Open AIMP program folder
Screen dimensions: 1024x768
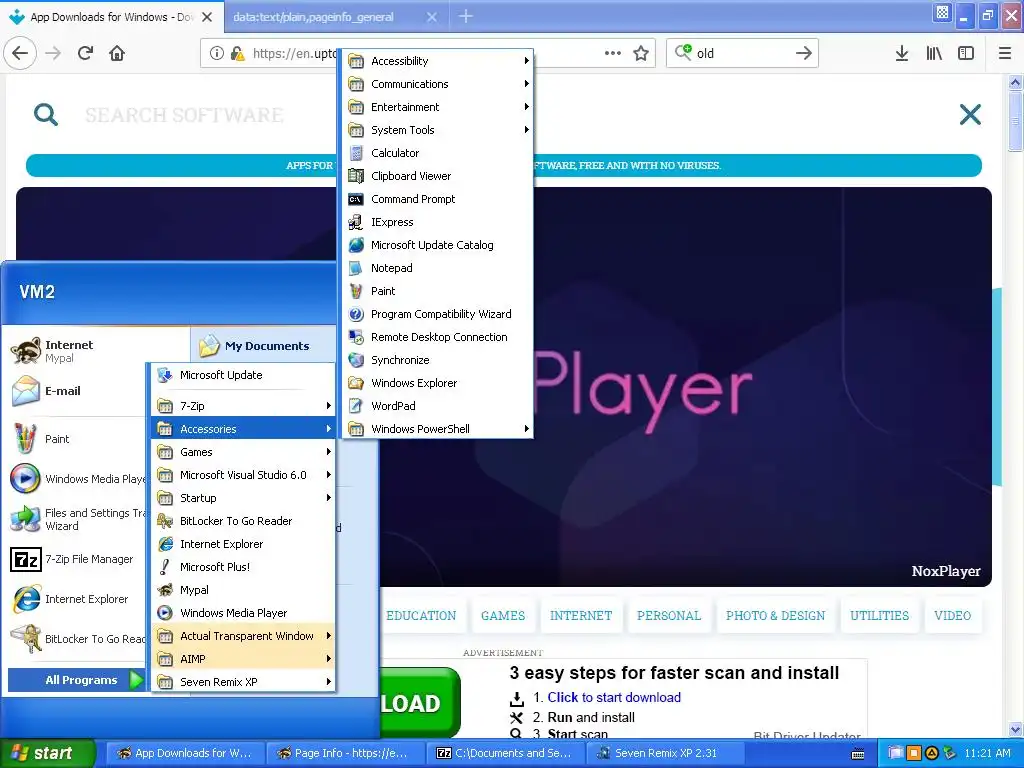point(244,659)
